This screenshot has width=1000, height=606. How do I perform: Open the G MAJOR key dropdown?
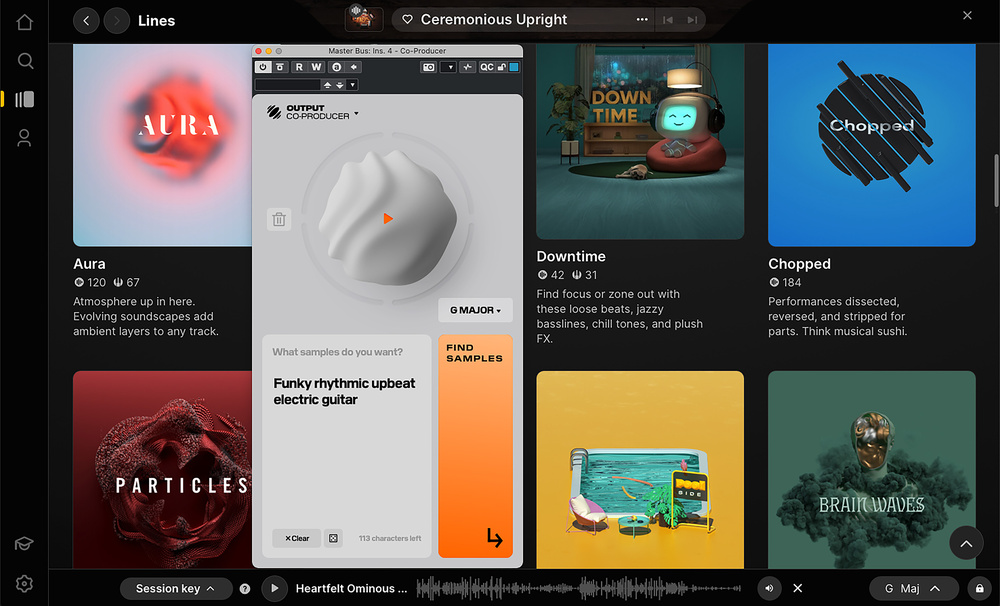coord(475,310)
